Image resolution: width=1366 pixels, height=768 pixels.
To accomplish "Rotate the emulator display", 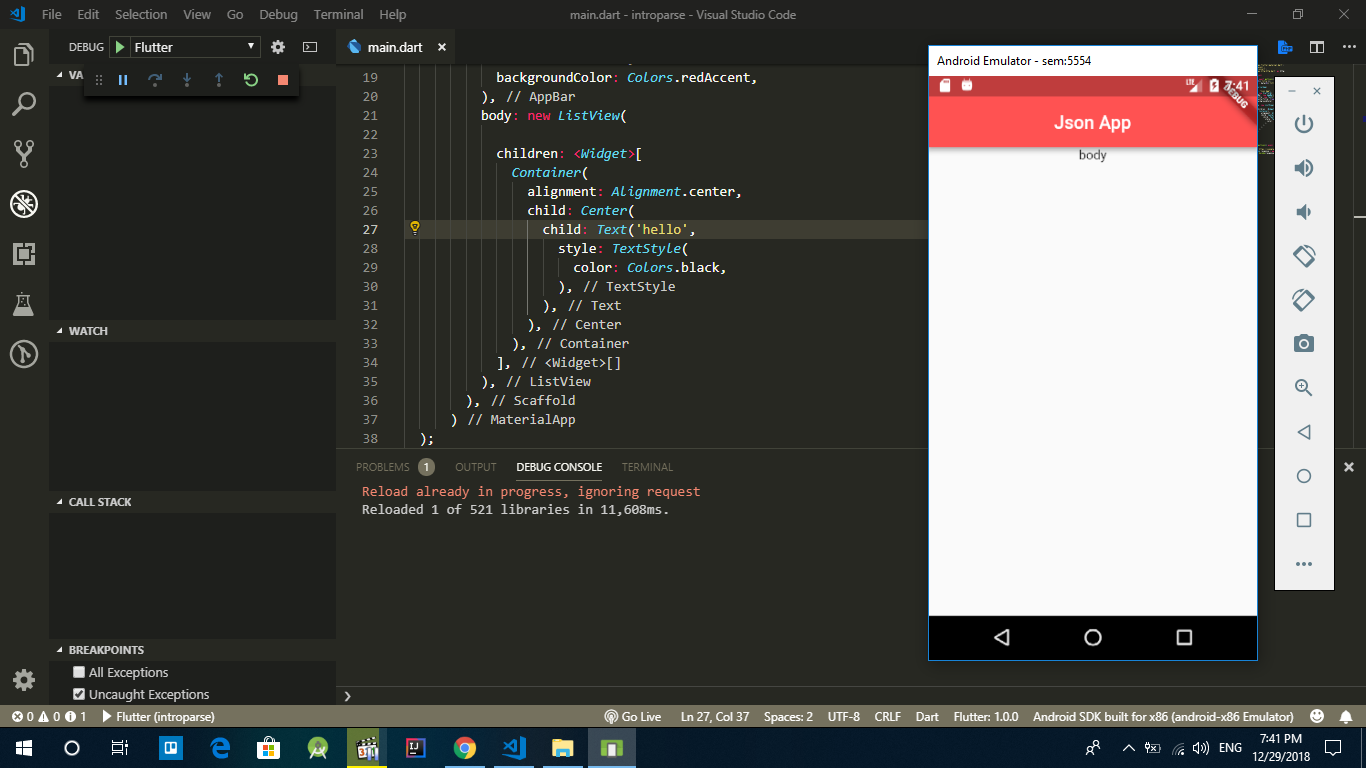I will 1303,255.
